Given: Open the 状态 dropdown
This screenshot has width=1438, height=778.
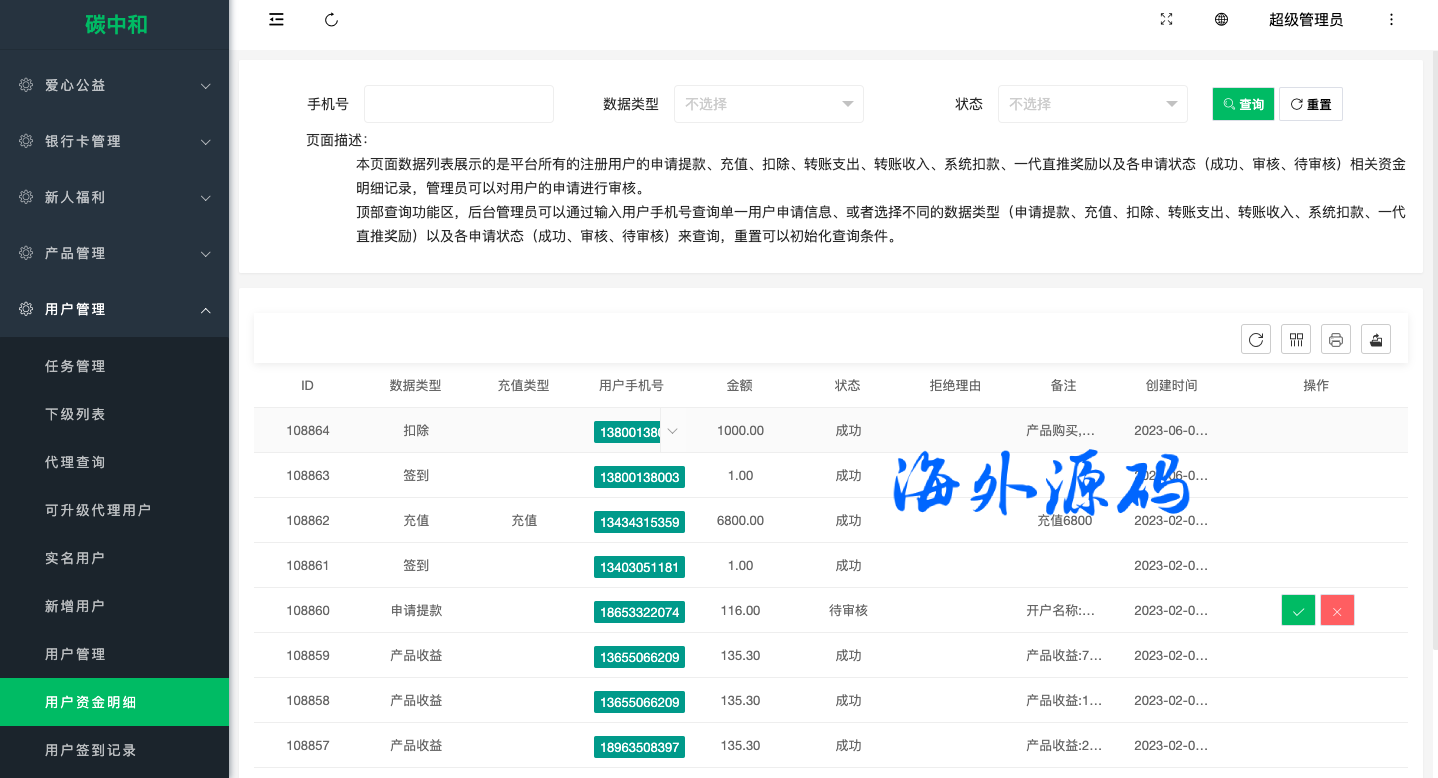Looking at the screenshot, I should [1092, 104].
